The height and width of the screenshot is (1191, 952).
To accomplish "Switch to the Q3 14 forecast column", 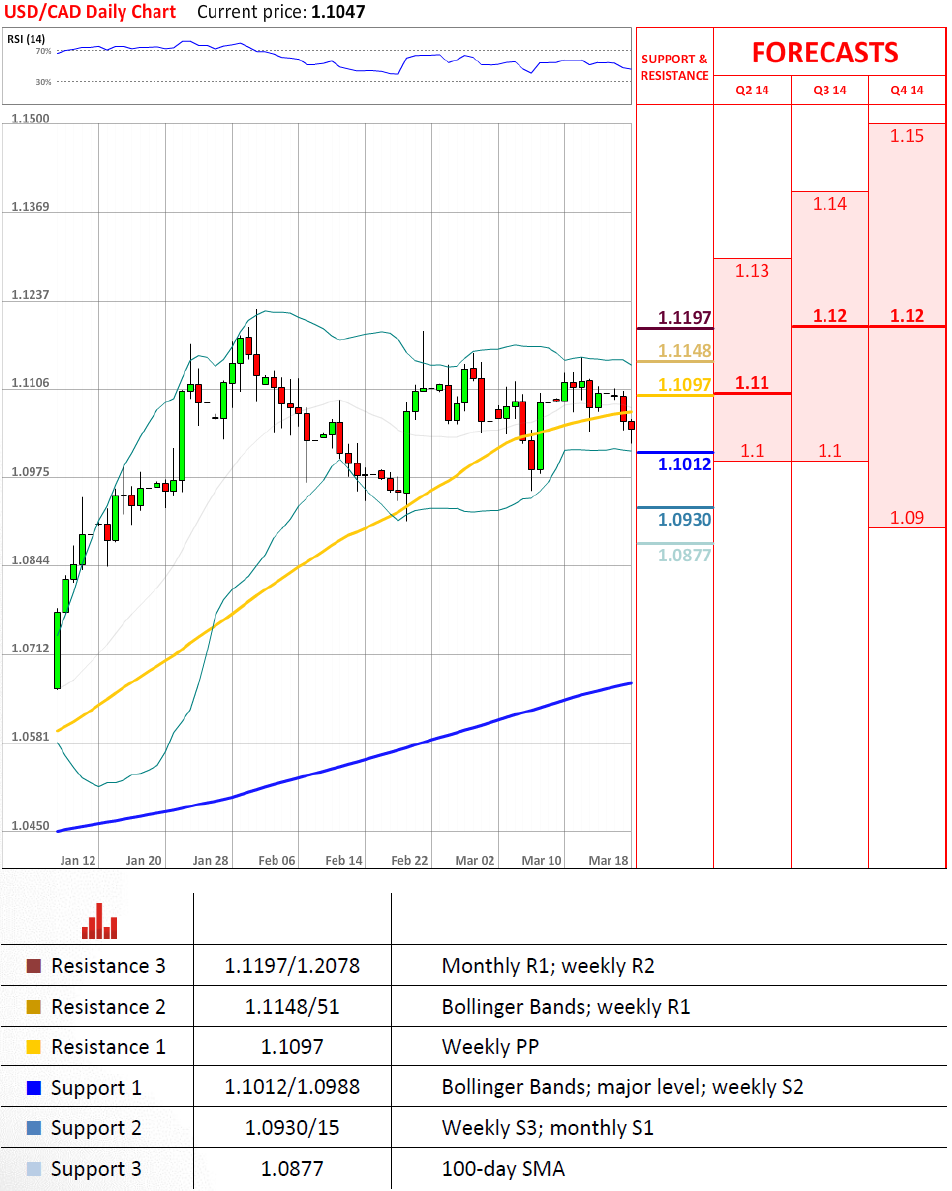I will click(829, 90).
